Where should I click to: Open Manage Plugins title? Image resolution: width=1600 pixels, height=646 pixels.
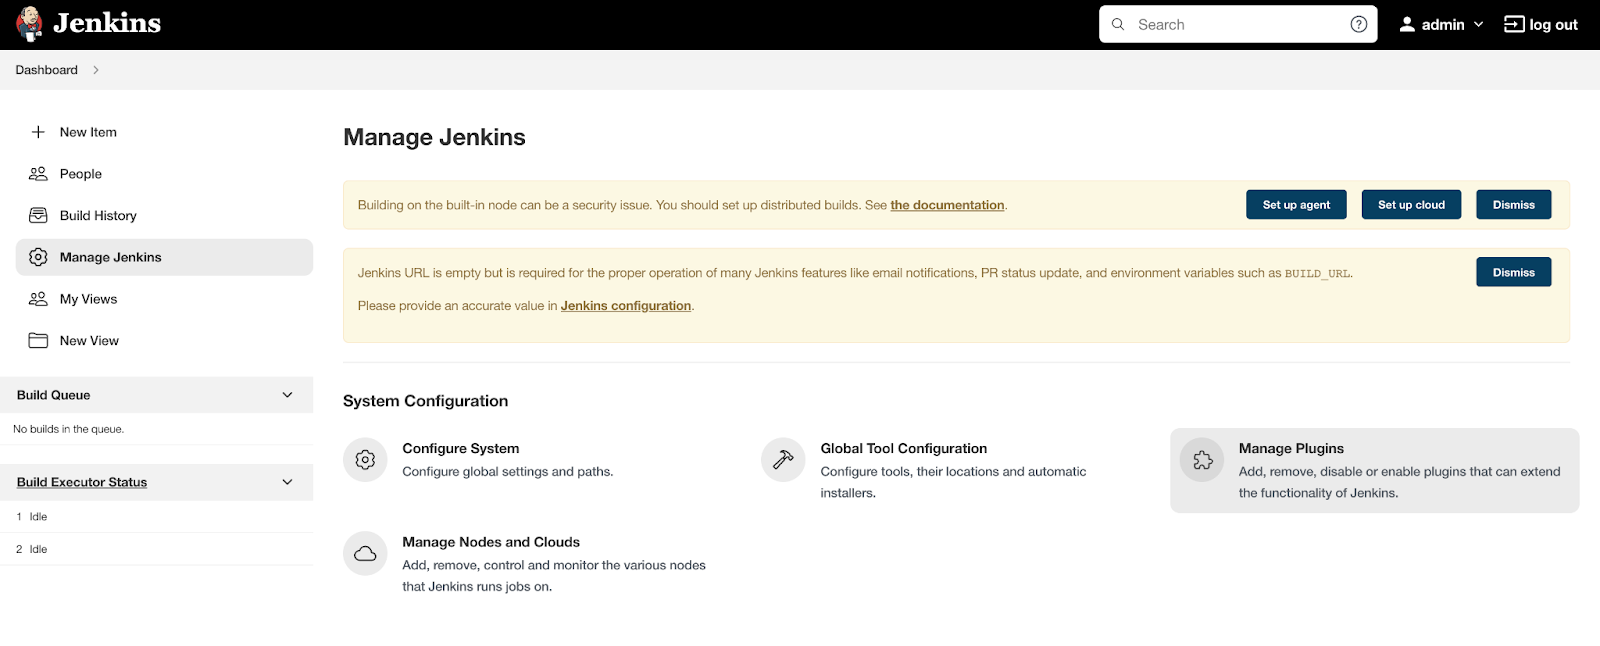tap(1291, 449)
